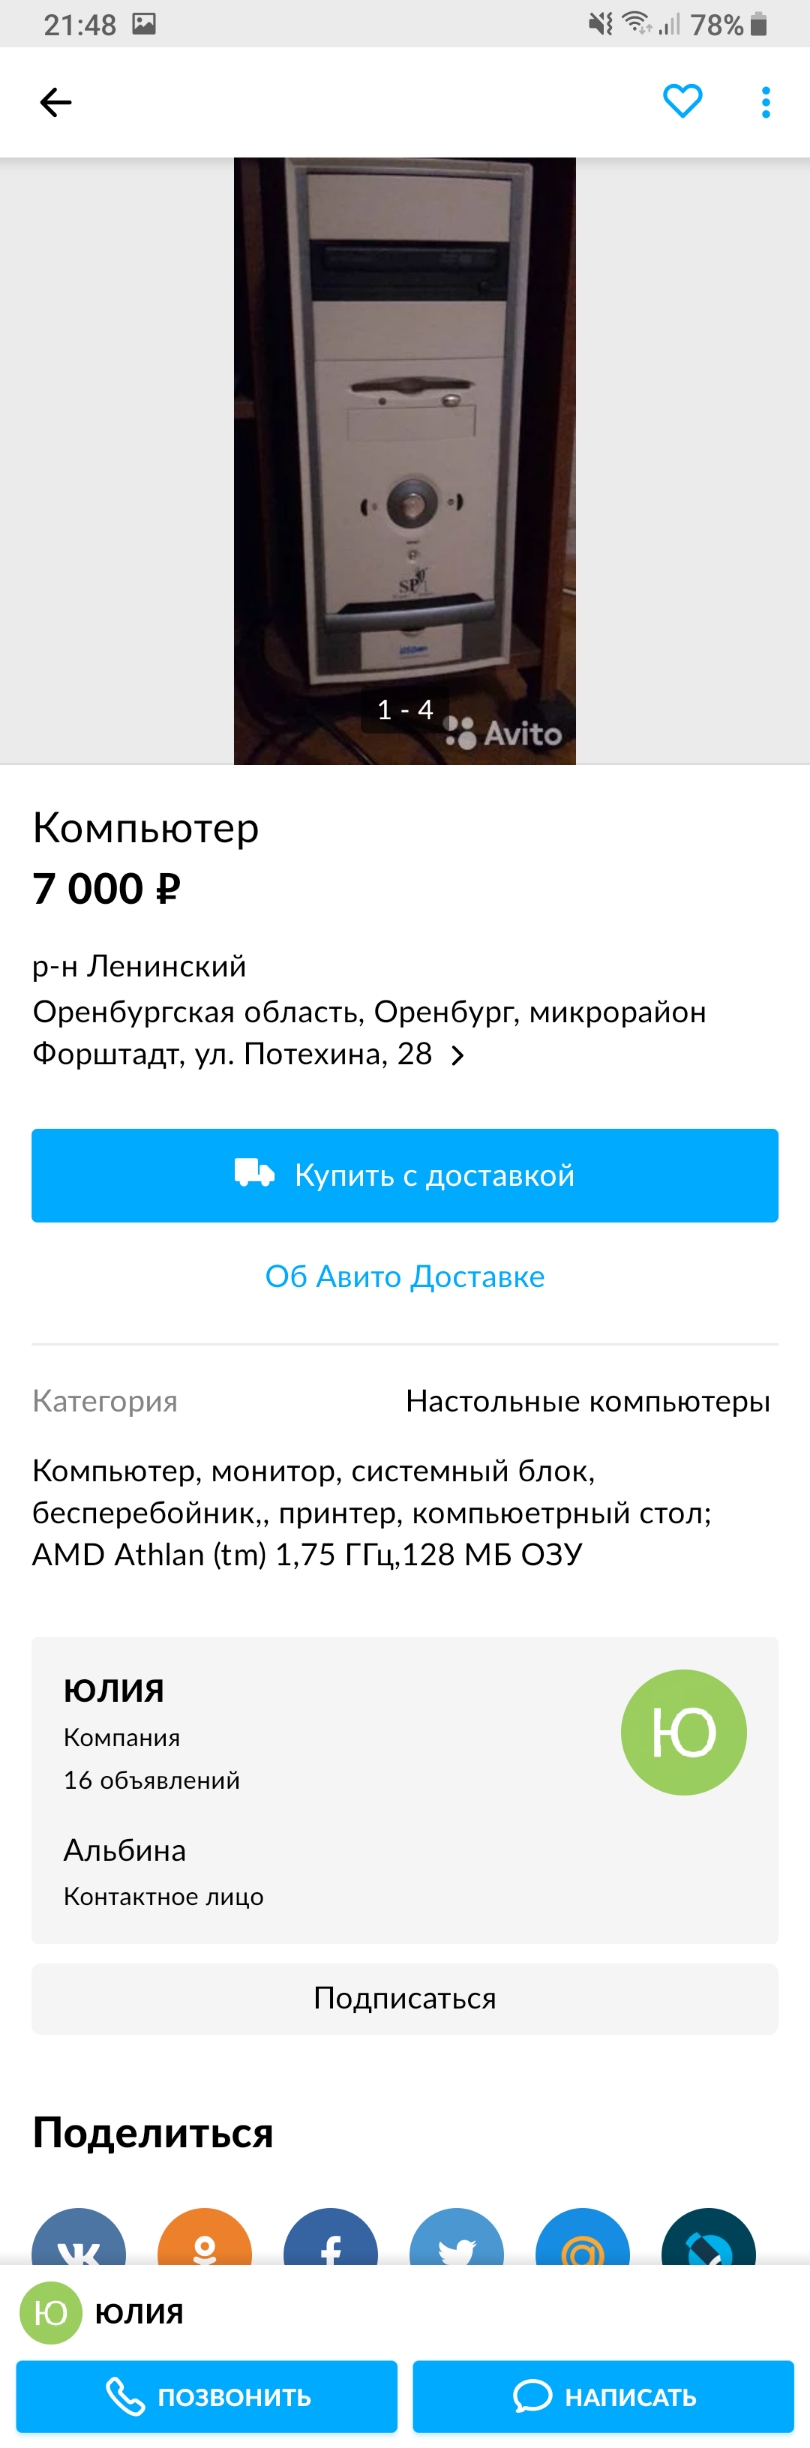Open ЮЛИЯ profile in bottom bar

102,2313
